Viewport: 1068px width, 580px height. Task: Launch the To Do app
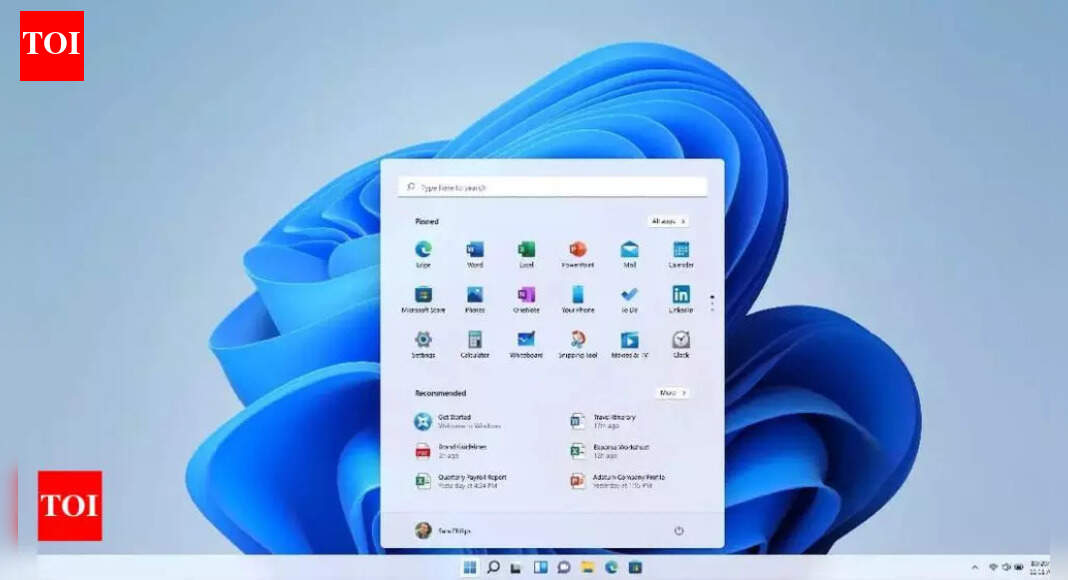(x=629, y=299)
